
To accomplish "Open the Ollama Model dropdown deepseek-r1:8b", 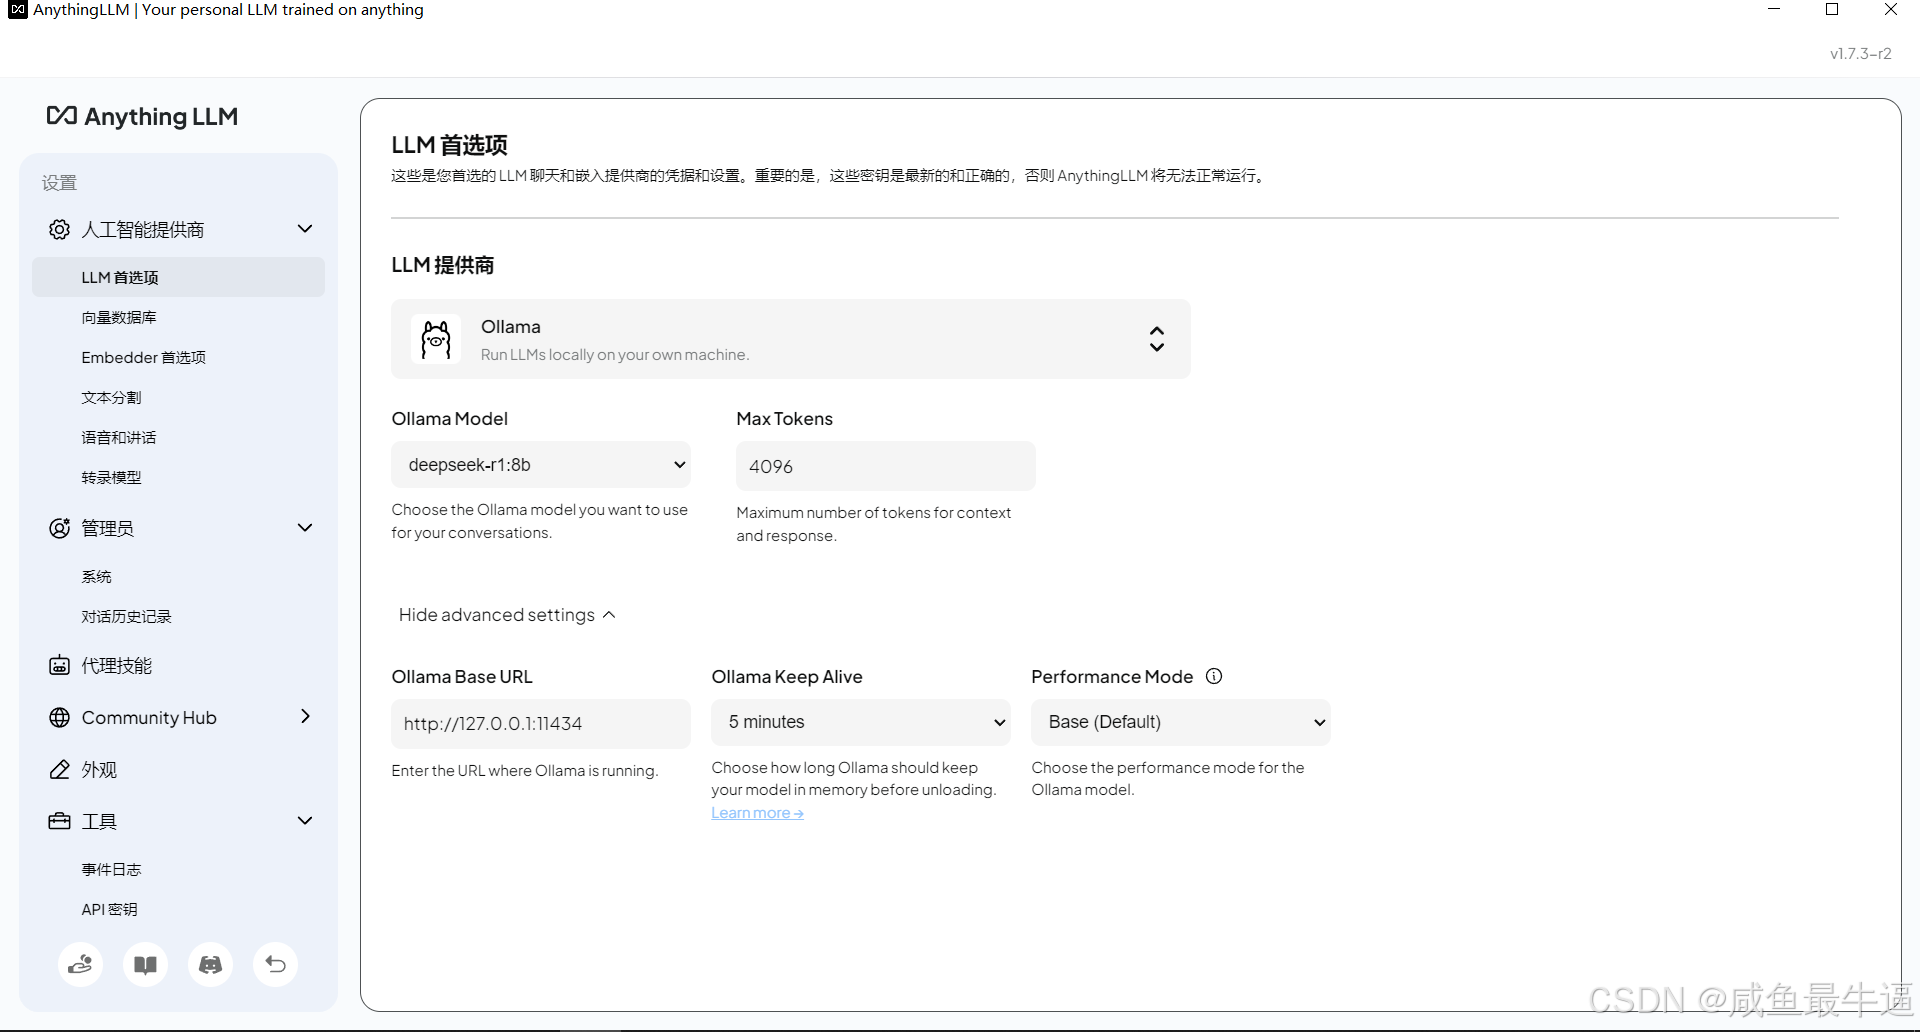I will pyautogui.click(x=541, y=465).
